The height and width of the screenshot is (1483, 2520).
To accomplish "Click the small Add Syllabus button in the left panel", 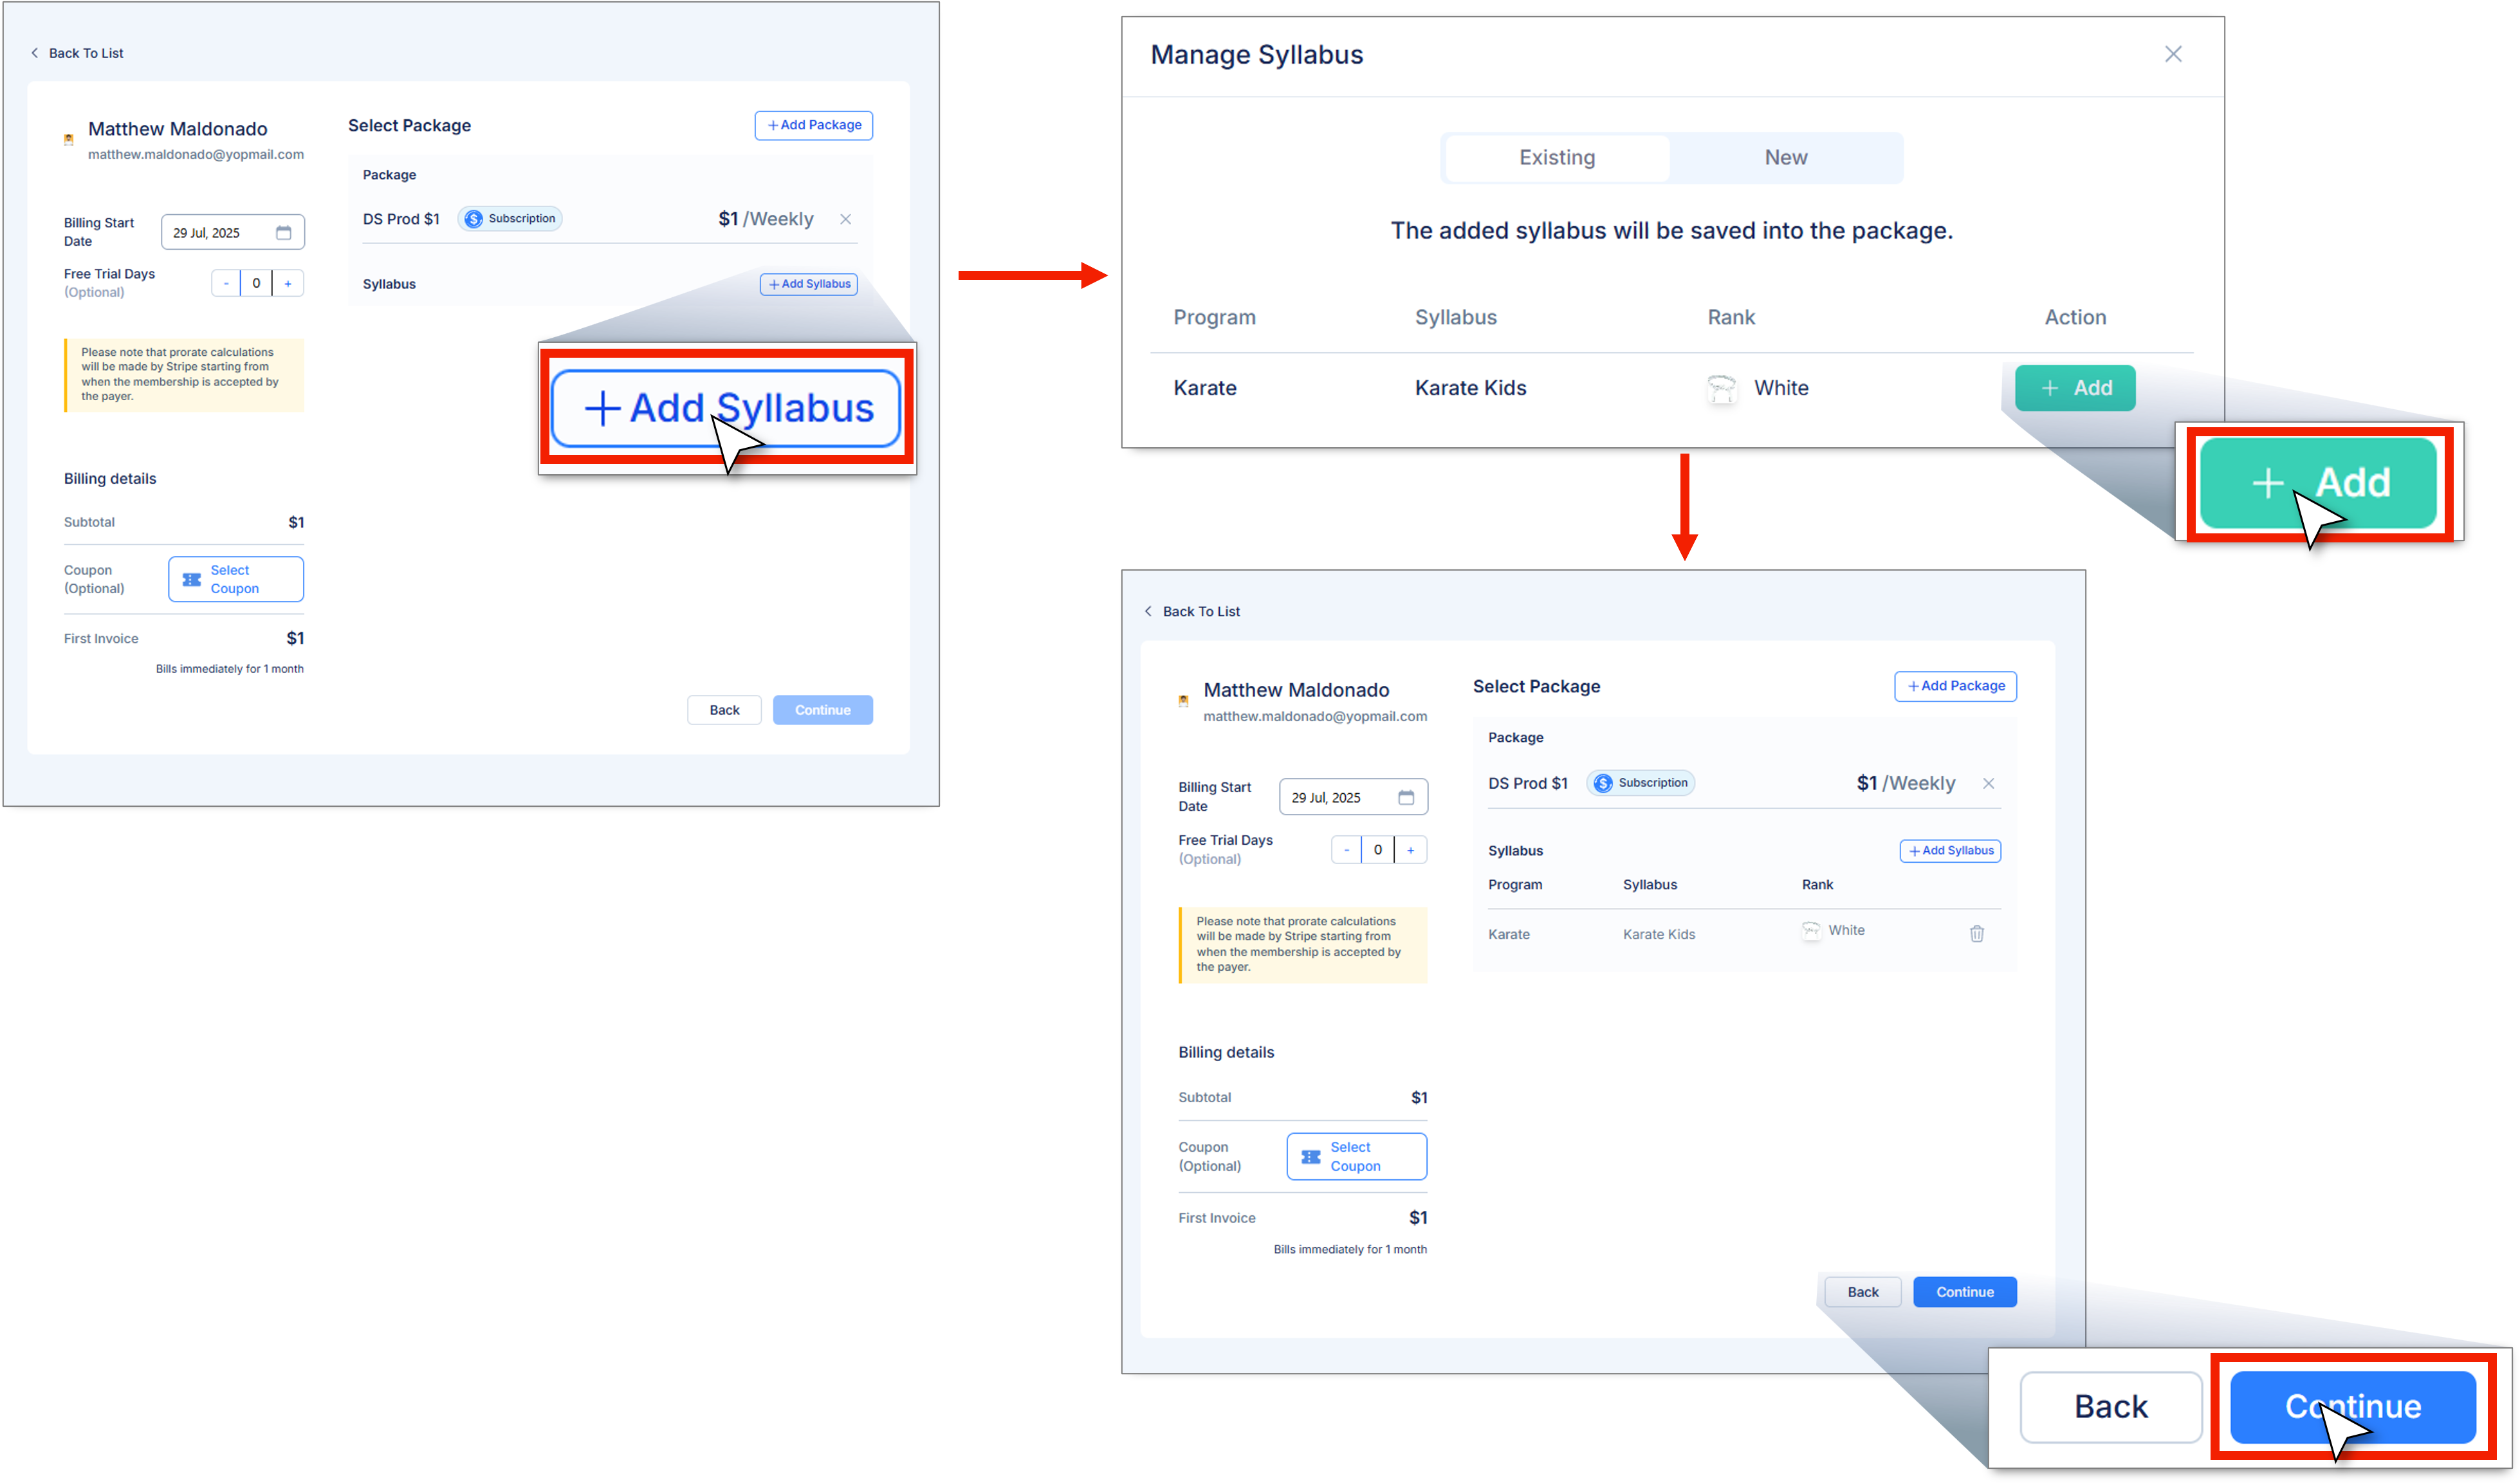I will tap(808, 284).
